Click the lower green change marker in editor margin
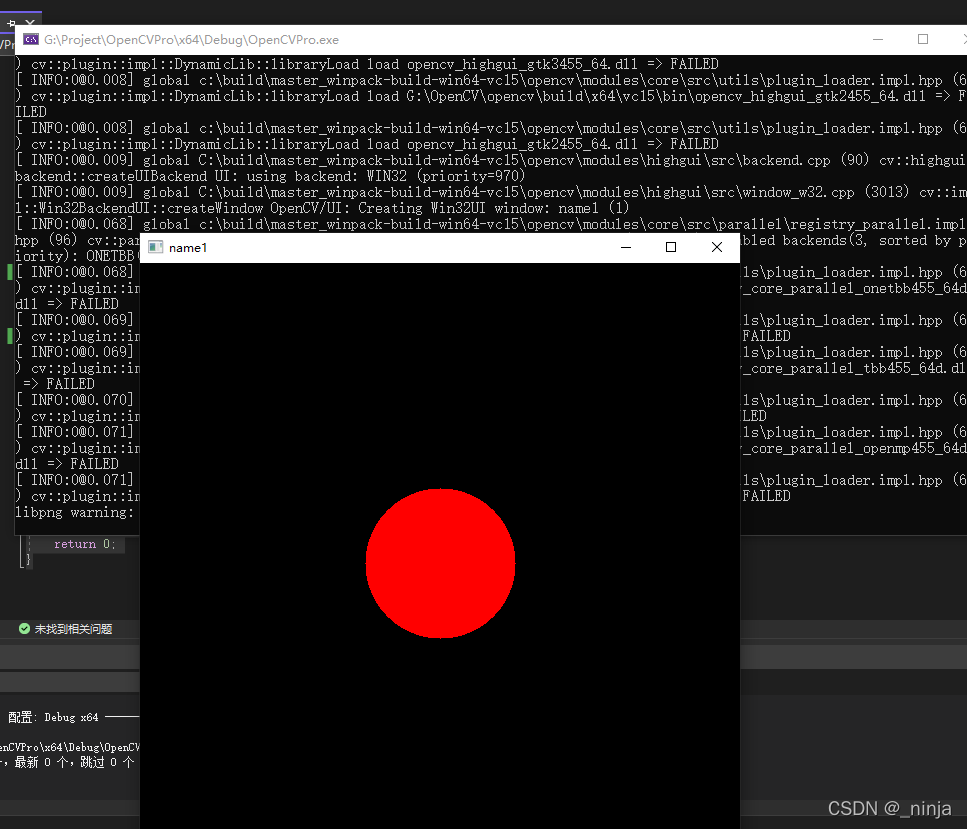Screen dimensions: 967x829 [x=10, y=336]
